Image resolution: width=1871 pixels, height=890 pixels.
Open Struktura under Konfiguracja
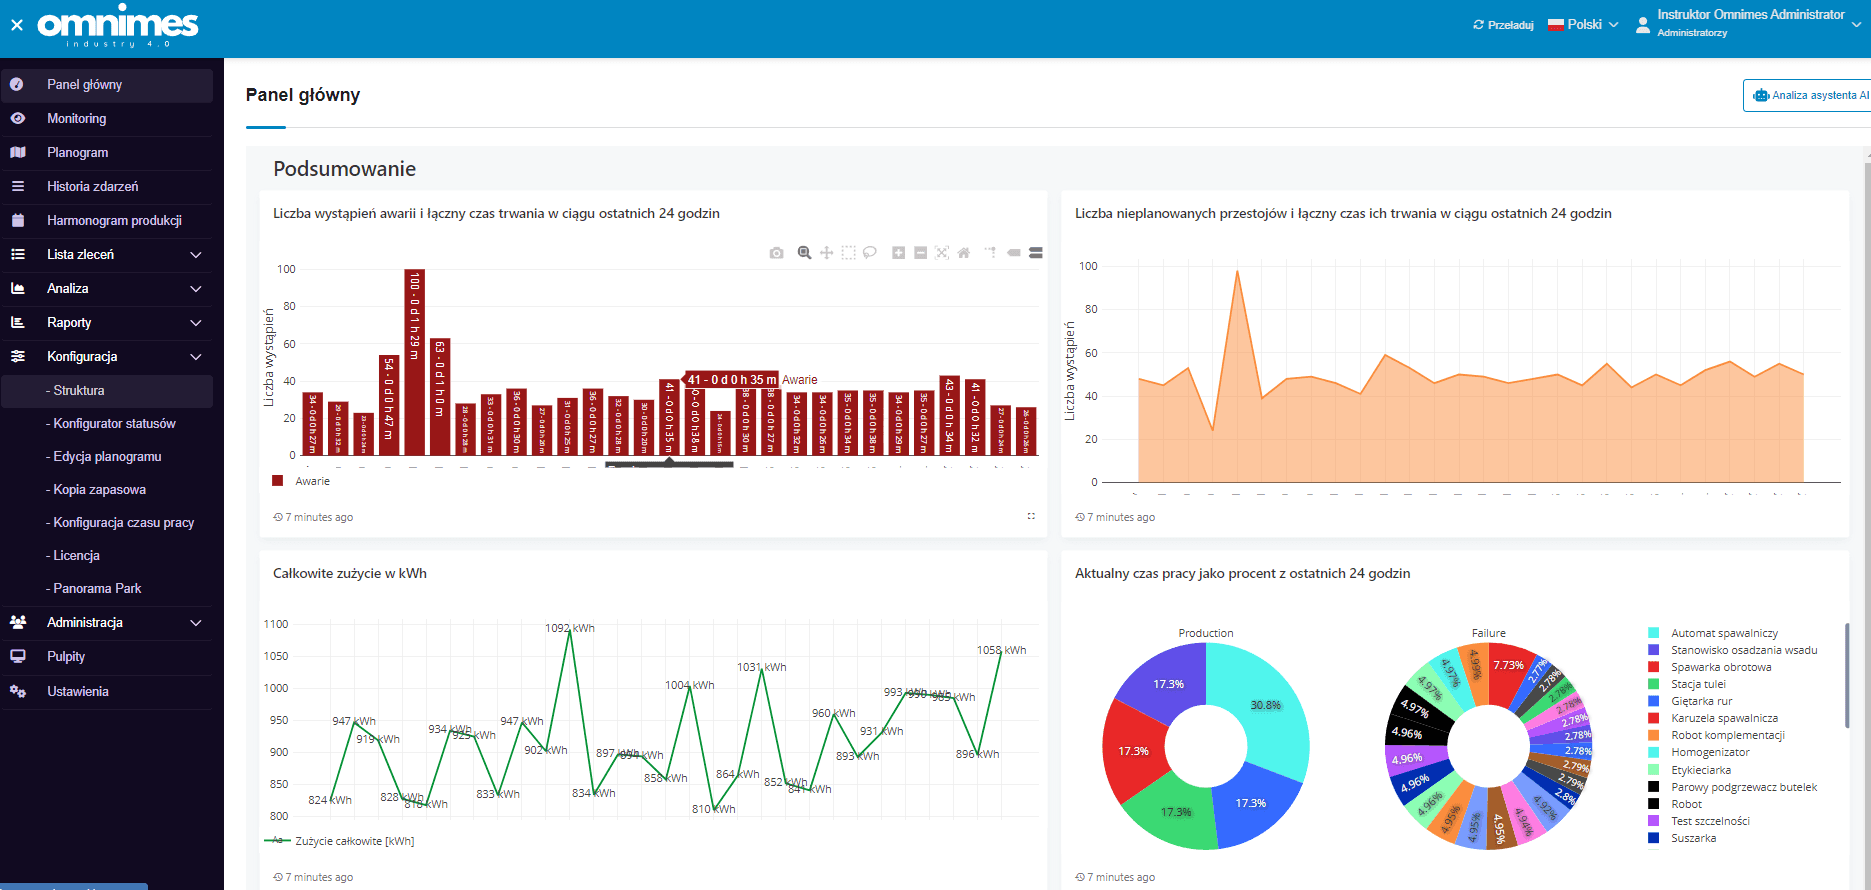click(107, 391)
